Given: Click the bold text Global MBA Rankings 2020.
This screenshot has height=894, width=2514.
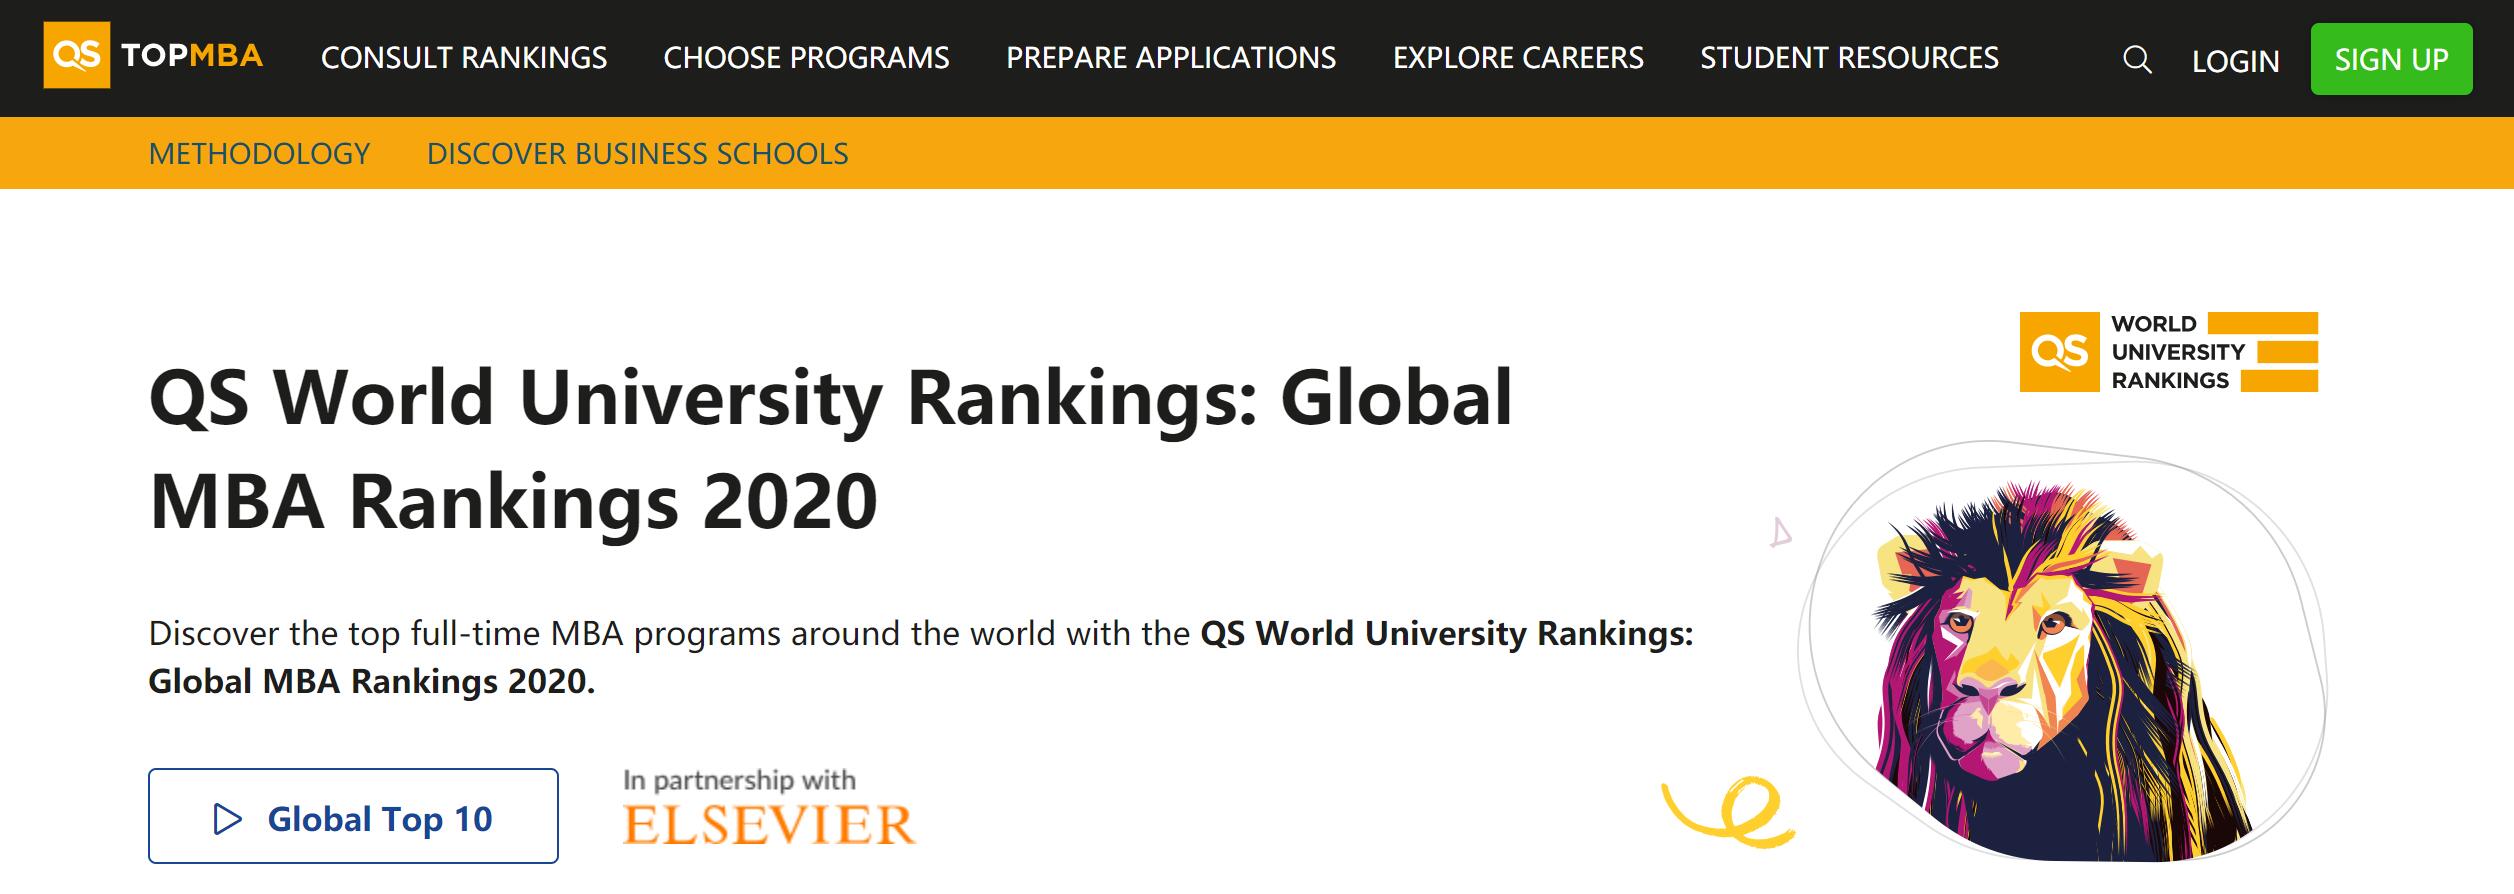Looking at the screenshot, I should (371, 681).
